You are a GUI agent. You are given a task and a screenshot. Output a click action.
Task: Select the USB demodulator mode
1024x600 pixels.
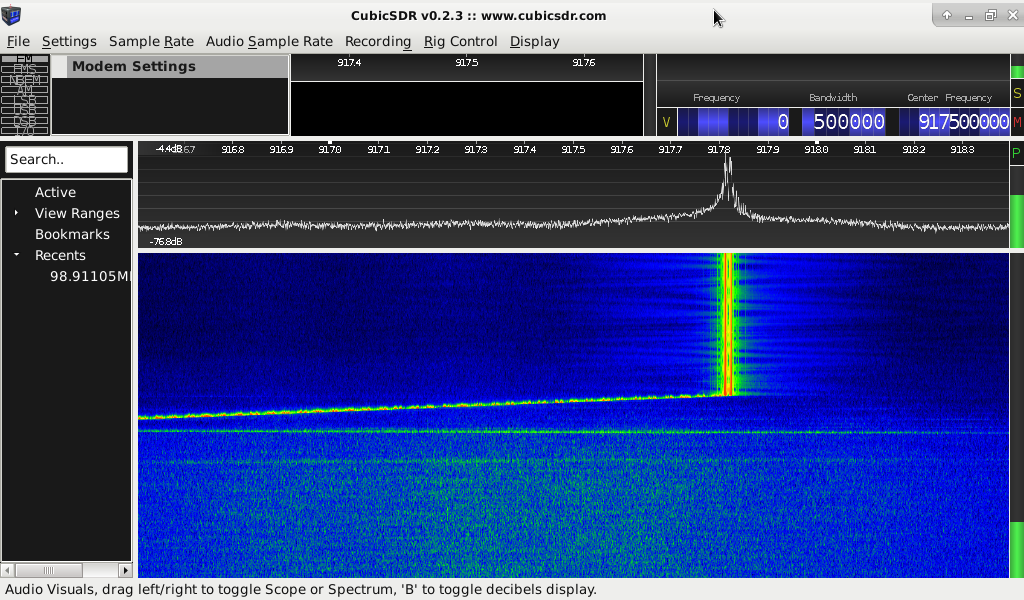click(25, 111)
